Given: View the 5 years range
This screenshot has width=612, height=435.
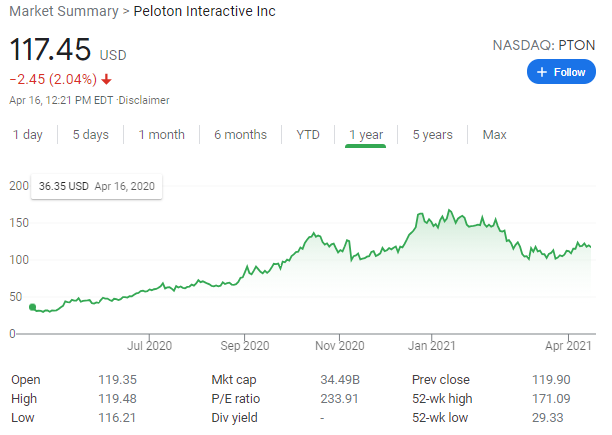Looking at the screenshot, I should pyautogui.click(x=432, y=135).
